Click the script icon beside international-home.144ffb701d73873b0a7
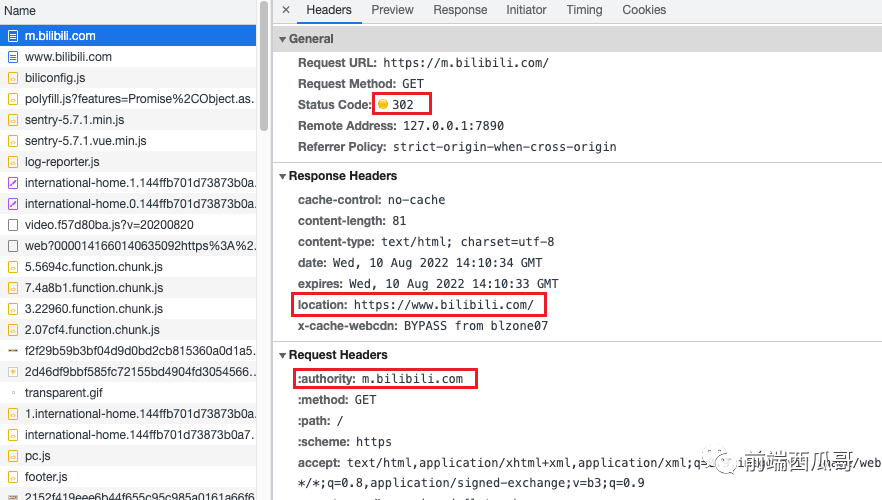Screen dimensions: 882x500 [12, 435]
